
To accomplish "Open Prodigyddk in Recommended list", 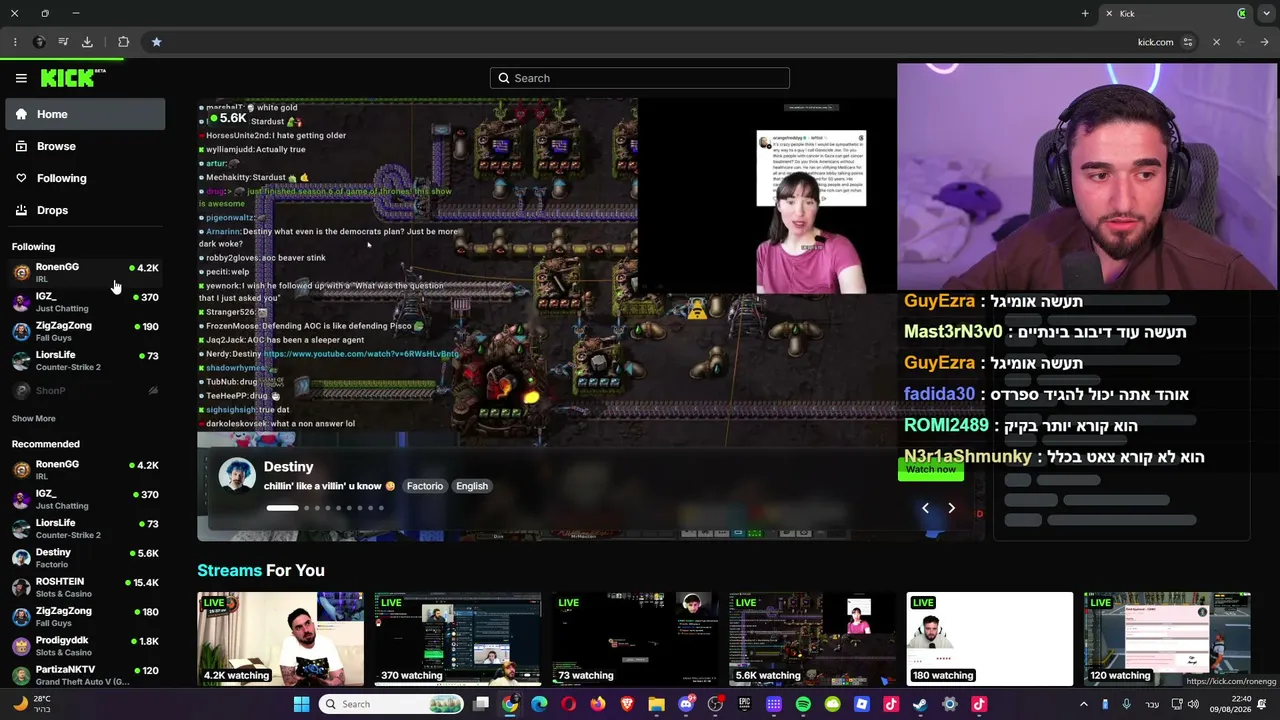I will 85,645.
